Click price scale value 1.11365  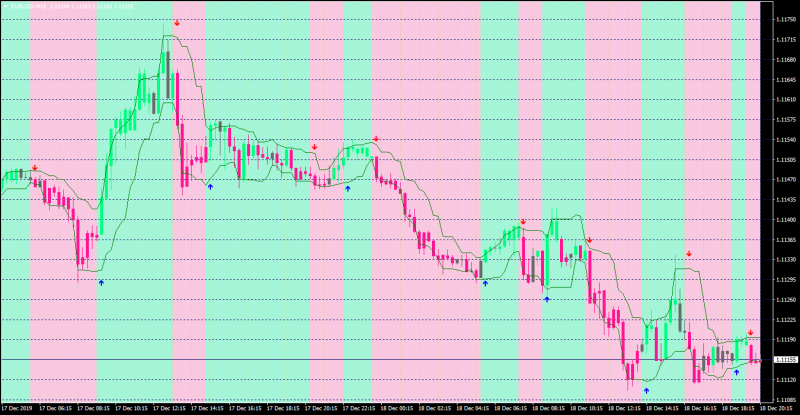coord(786,239)
